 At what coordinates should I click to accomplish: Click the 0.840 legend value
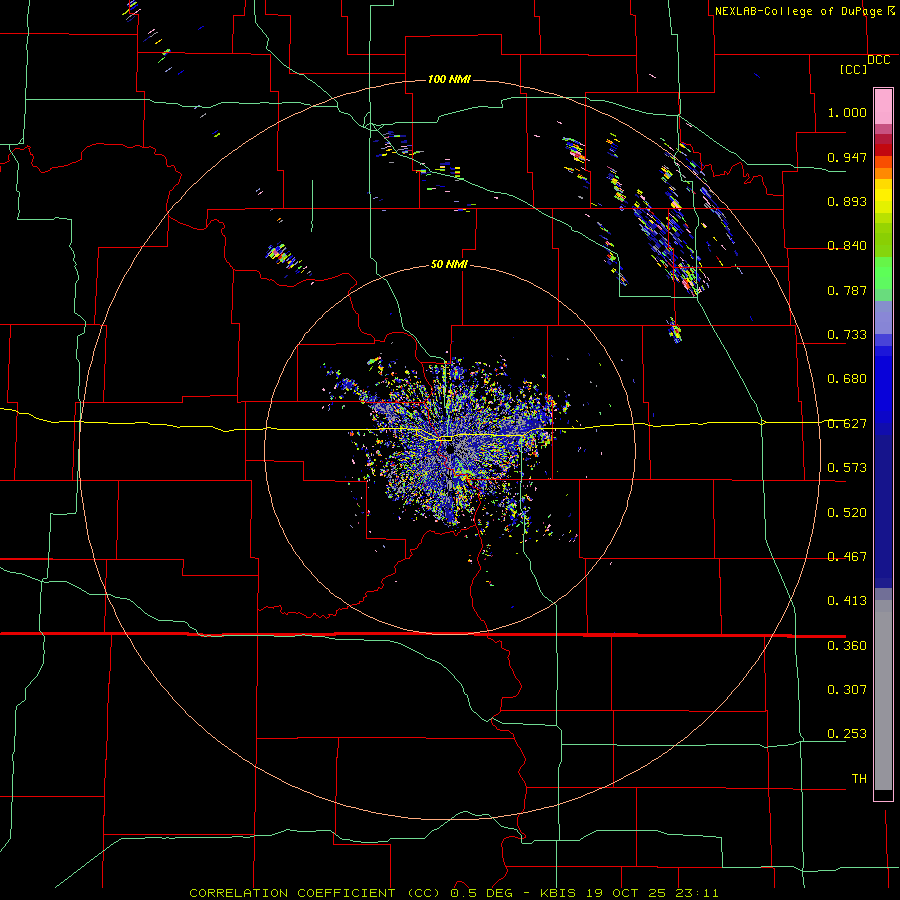pos(847,246)
